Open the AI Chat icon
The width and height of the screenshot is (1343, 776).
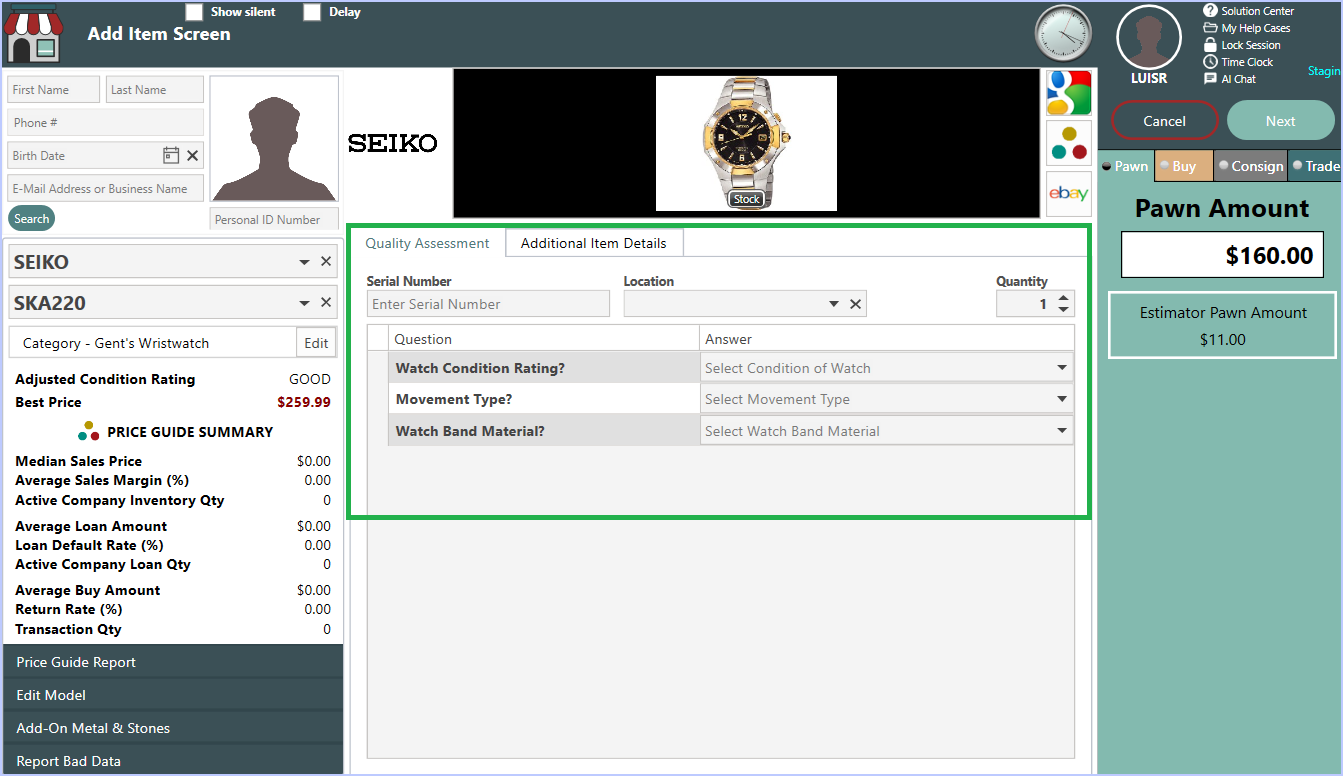1210,79
